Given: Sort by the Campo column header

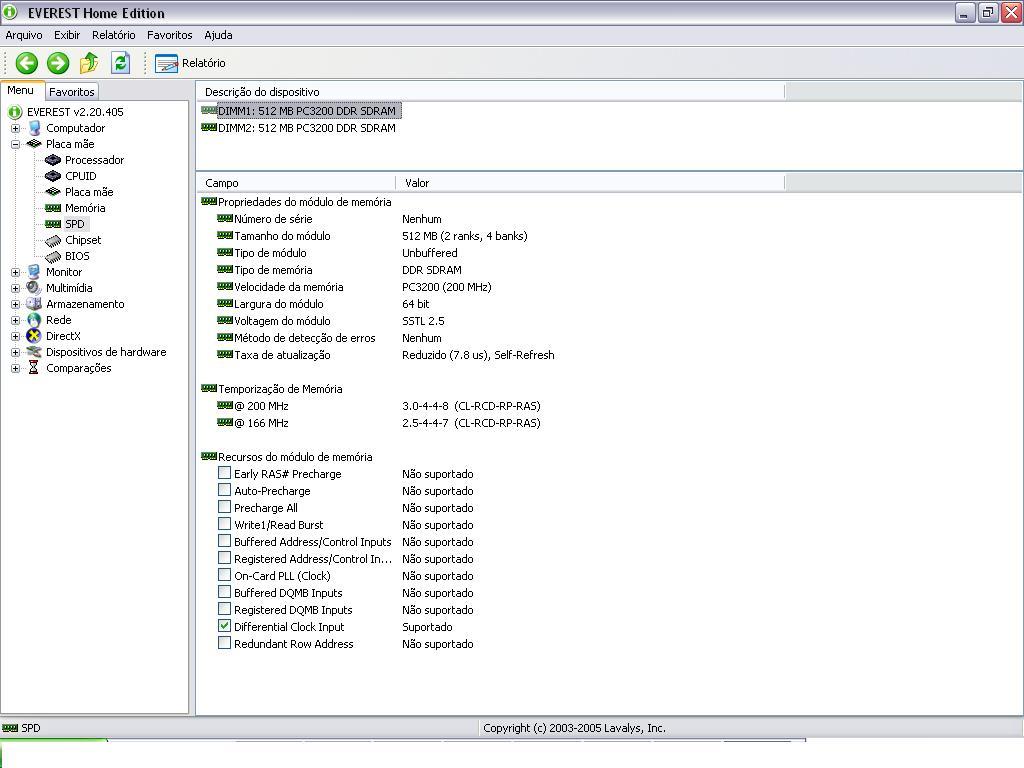Looking at the screenshot, I should click(296, 184).
